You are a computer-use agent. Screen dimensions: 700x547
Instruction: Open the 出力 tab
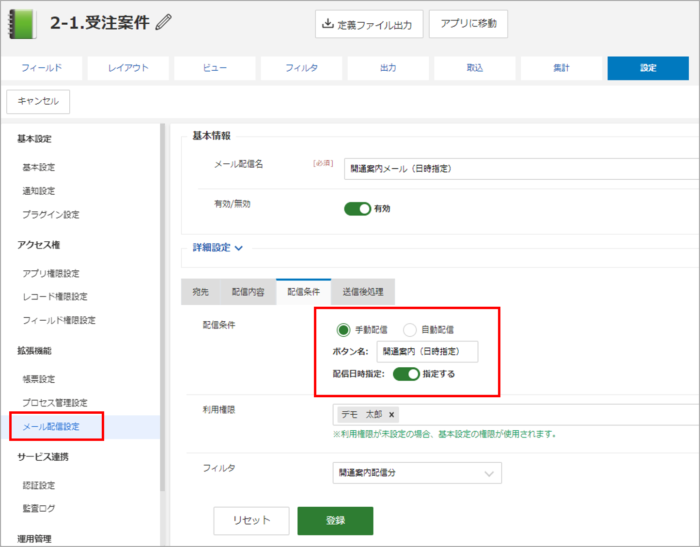point(388,68)
